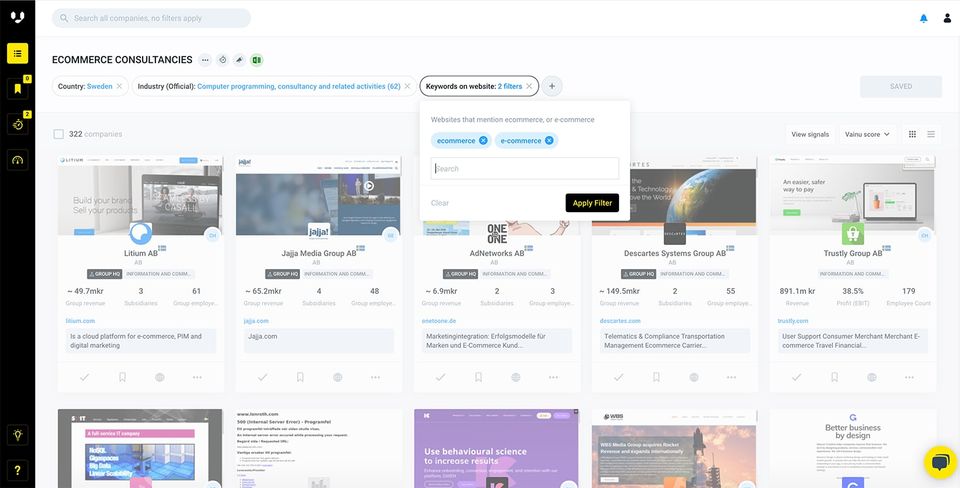The image size is (960, 488).
Task: Open the notifications bell
Action: 923,18
